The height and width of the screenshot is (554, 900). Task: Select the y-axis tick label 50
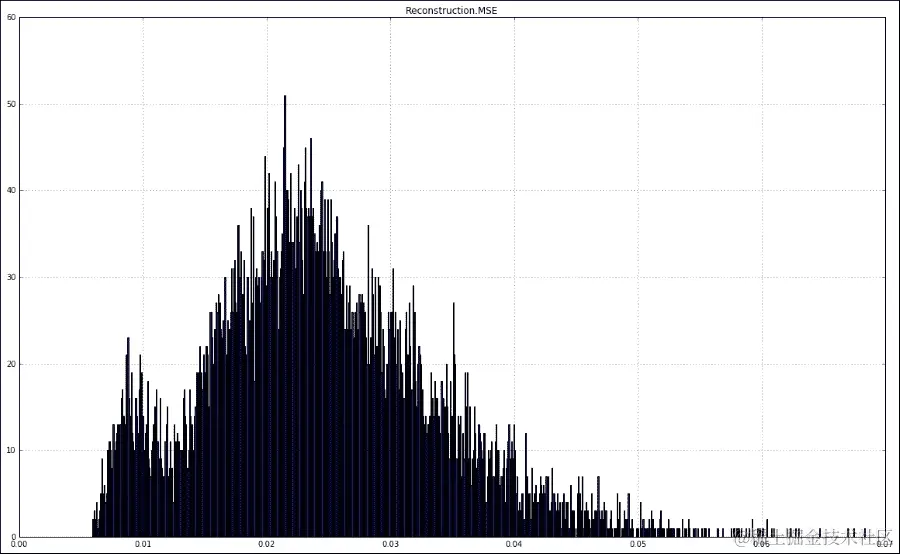pos(11,104)
